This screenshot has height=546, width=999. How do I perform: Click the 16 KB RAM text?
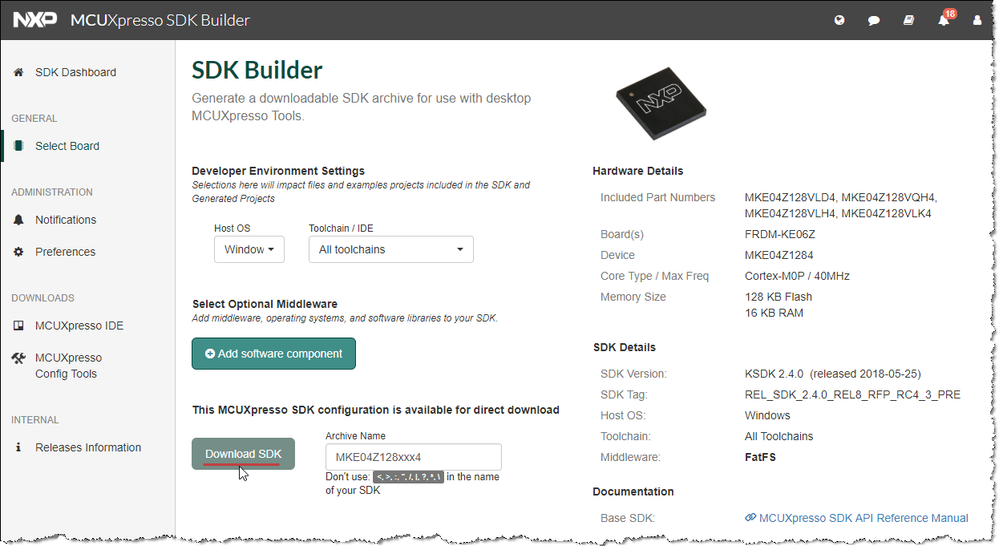click(774, 313)
